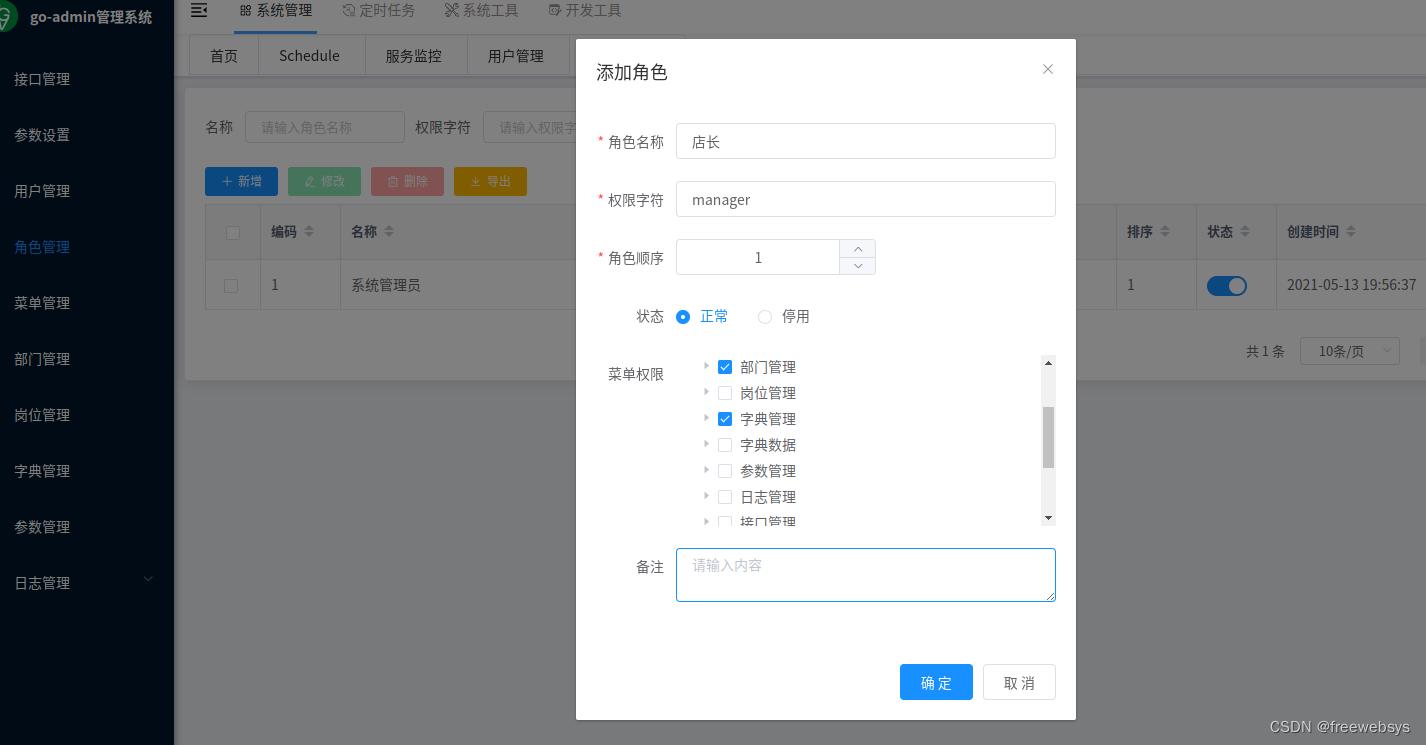Image resolution: width=1426 pixels, height=745 pixels.
Task: Switch to the Schedule tab
Action: (310, 55)
